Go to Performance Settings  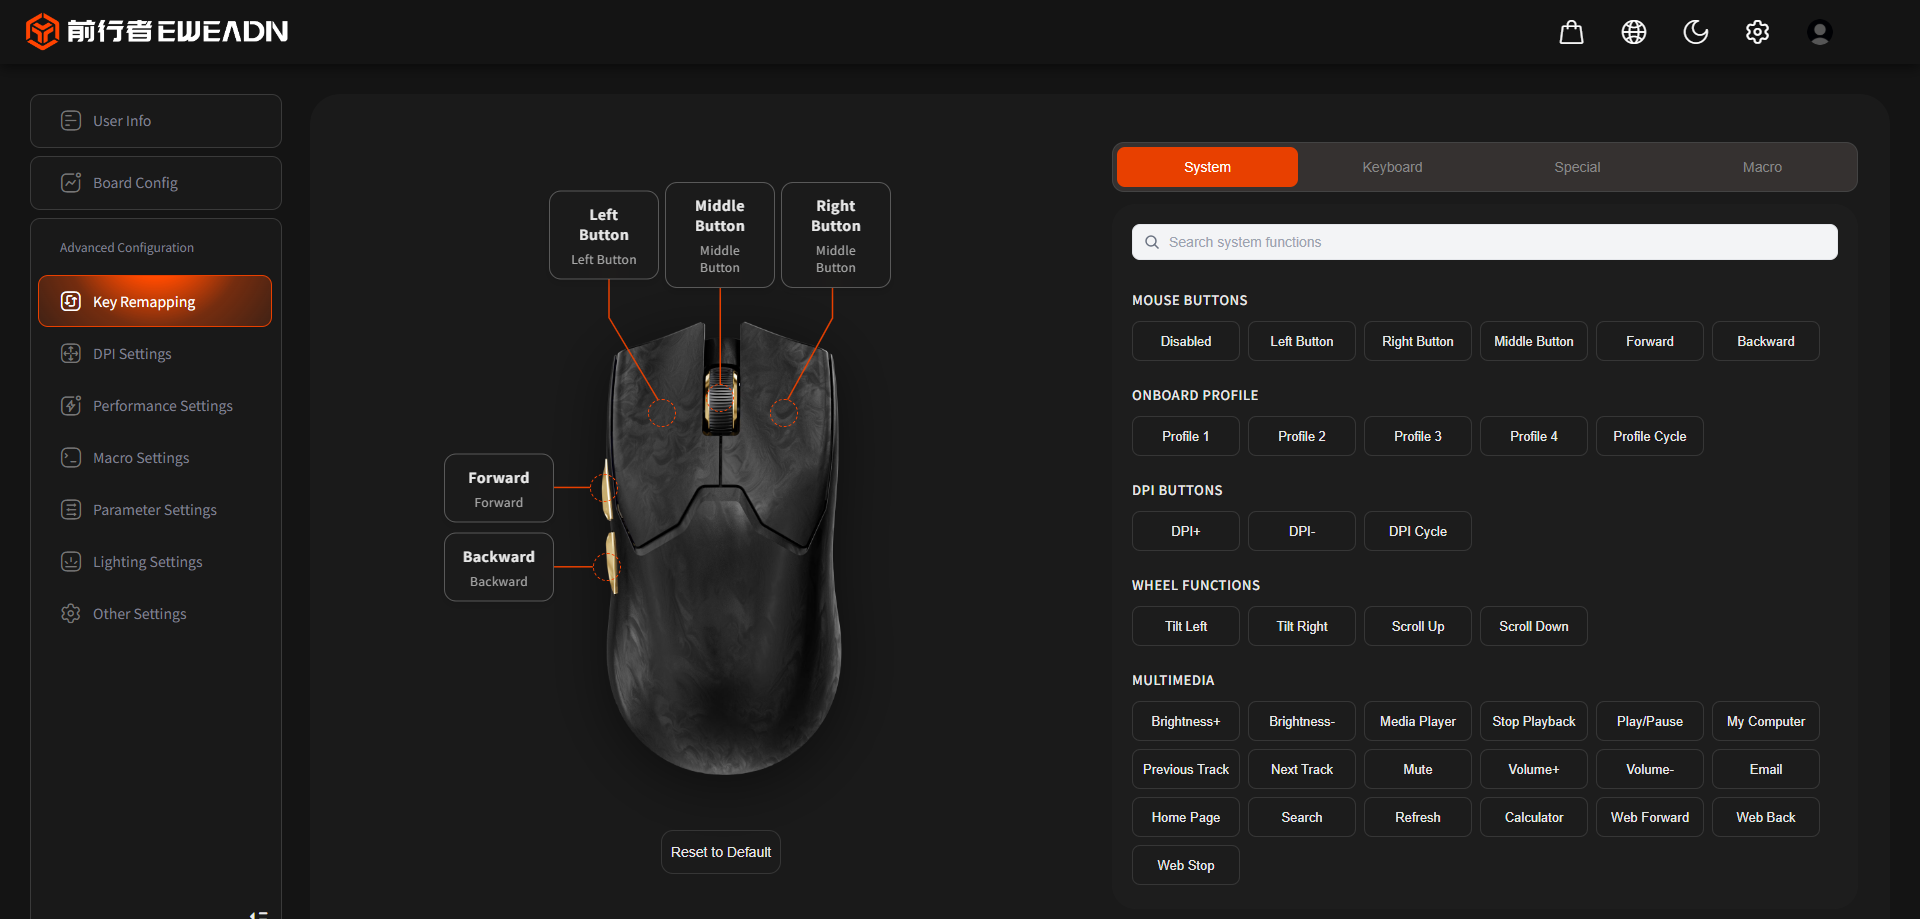tap(162, 406)
